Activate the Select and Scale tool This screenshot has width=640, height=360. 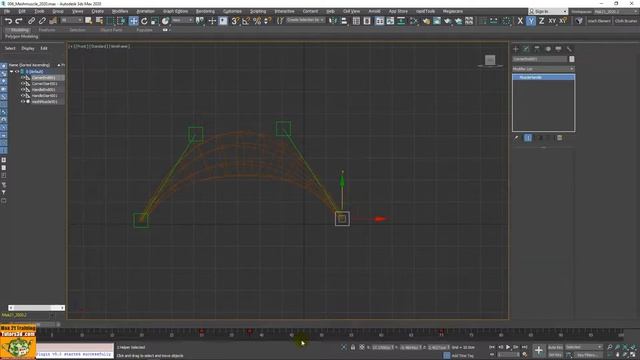(x=155, y=21)
